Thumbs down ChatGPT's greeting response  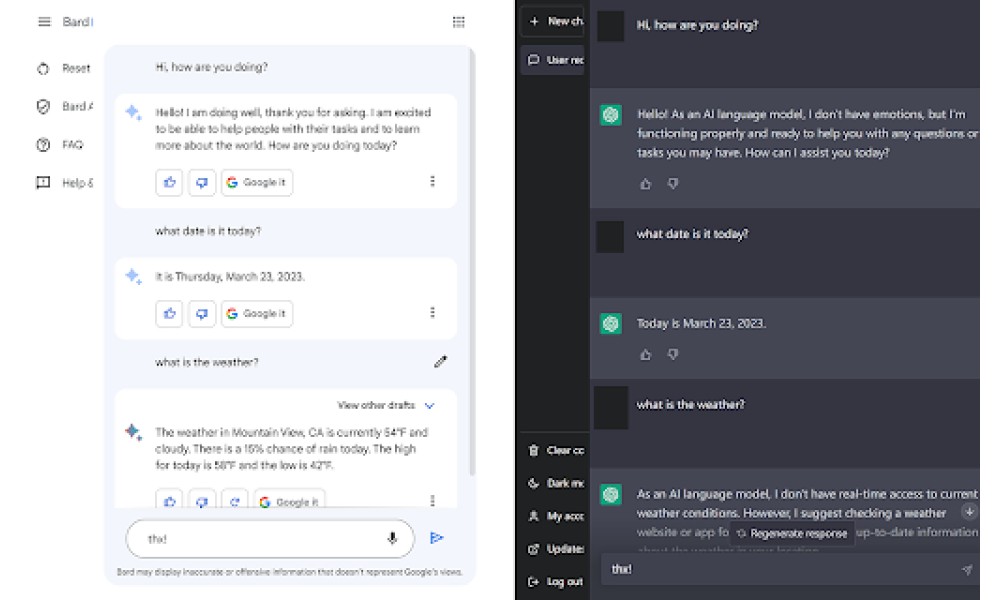pos(673,184)
